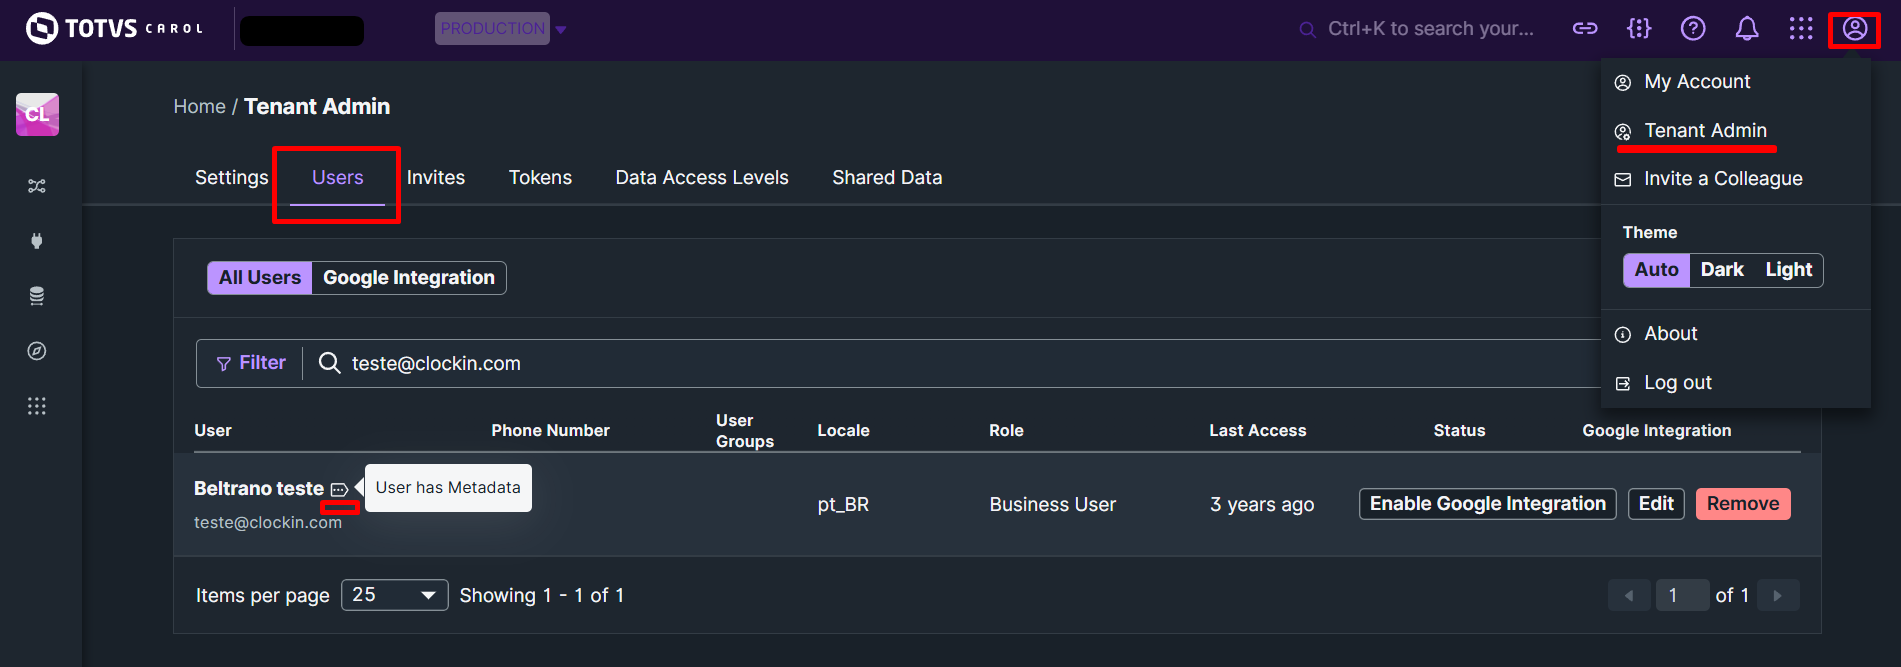The height and width of the screenshot is (667, 1901).
Task: Click the metadata icon beside Beltrano teste
Action: click(339, 489)
